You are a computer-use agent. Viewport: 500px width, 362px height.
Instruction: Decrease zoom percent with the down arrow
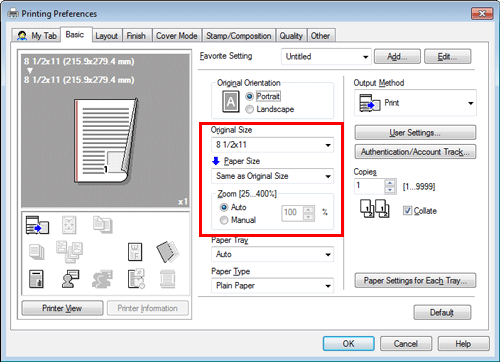pos(308,217)
